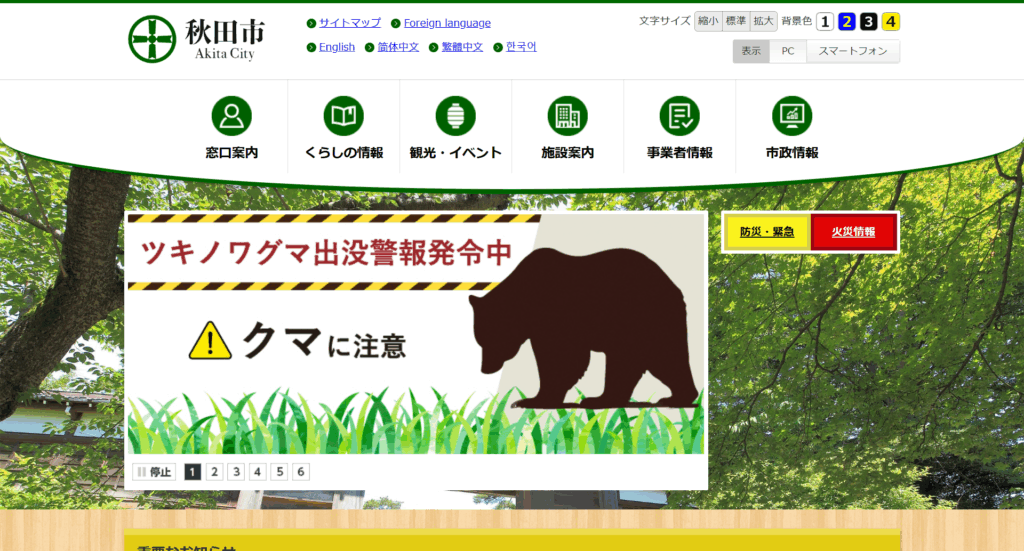Reset text size to 標準
Image resolution: width=1024 pixels, height=551 pixels.
pyautogui.click(x=736, y=21)
